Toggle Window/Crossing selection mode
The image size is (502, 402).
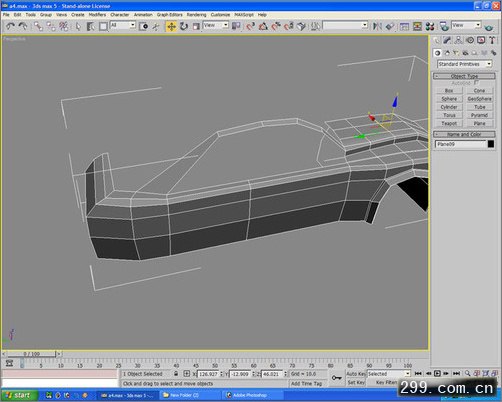point(144,26)
